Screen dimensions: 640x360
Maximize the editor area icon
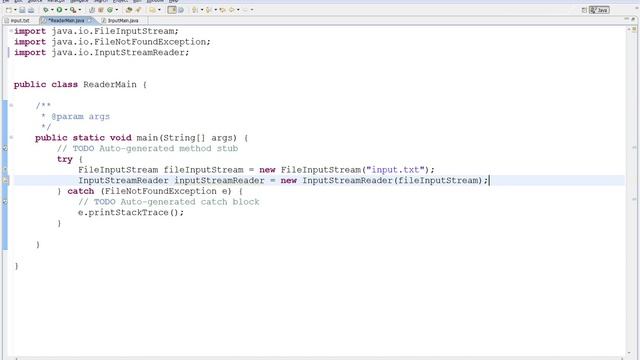pos(634,19)
